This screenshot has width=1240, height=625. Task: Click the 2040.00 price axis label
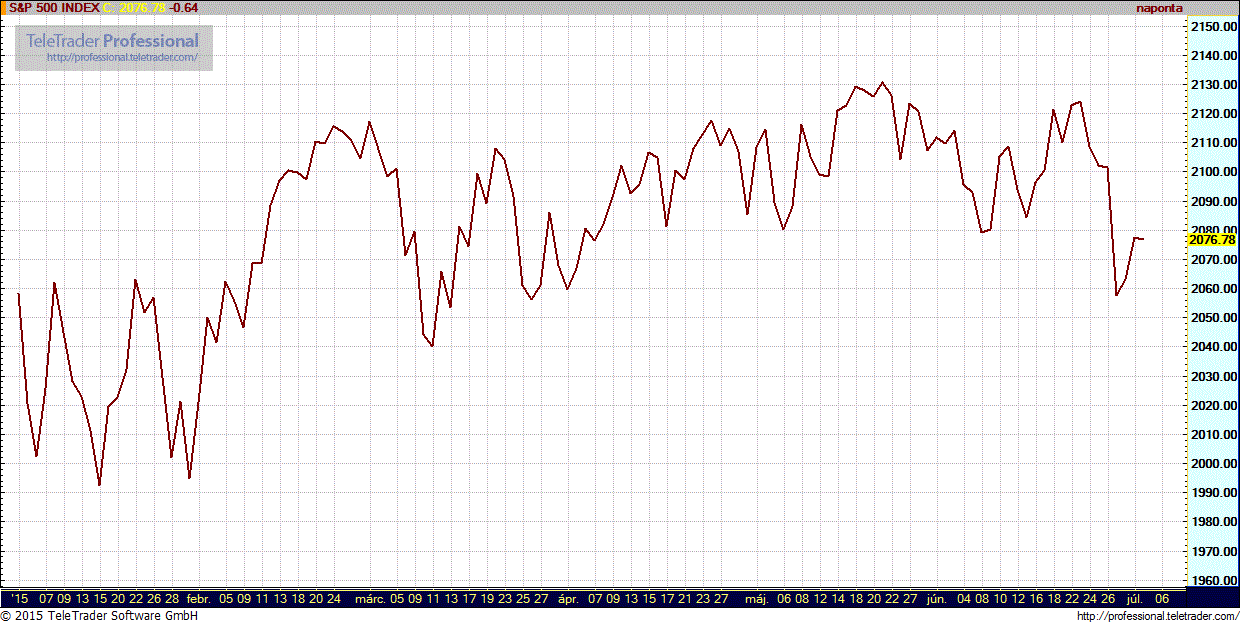coord(1214,347)
